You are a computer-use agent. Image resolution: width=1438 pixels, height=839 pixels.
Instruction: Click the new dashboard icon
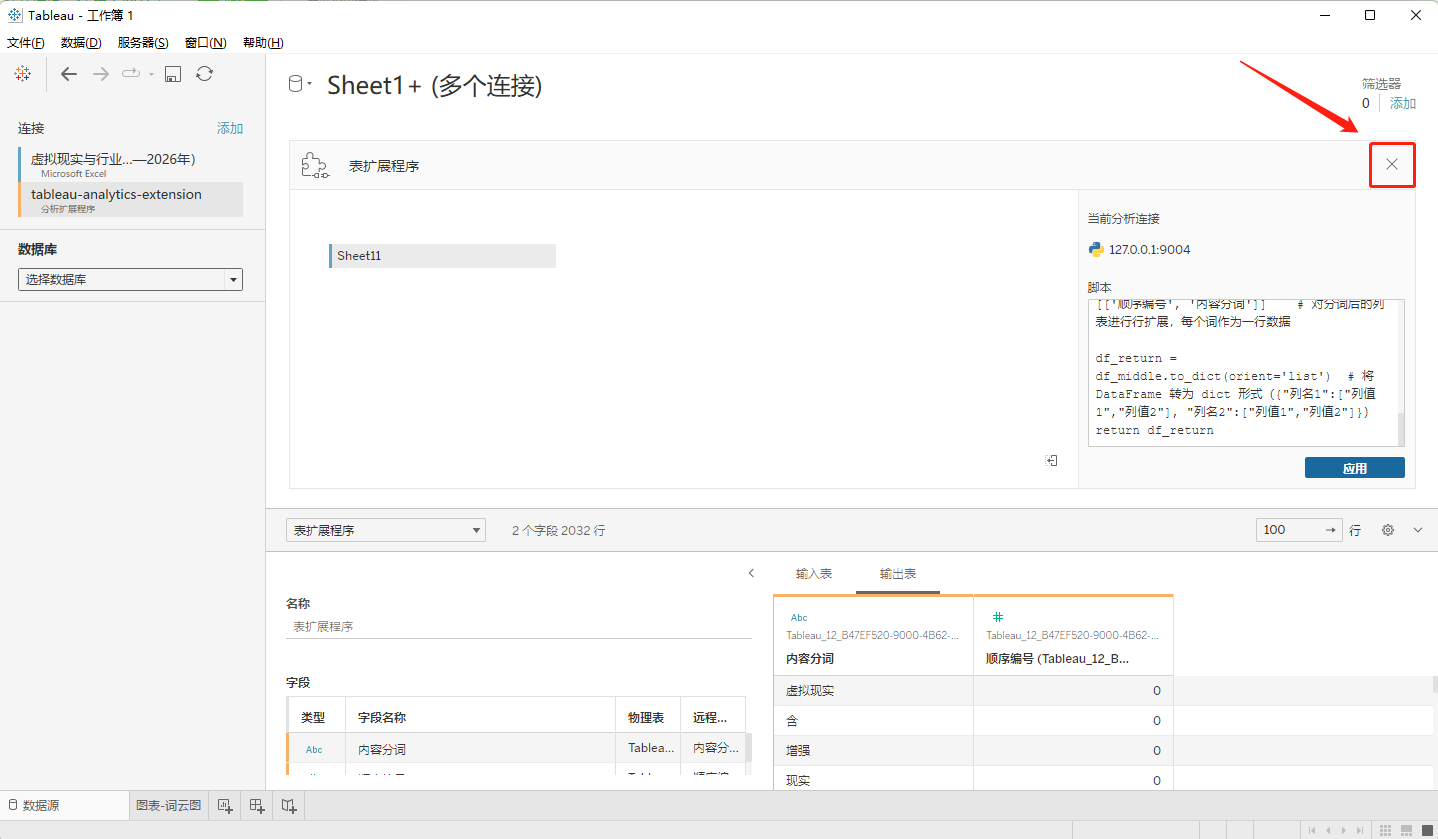tap(257, 805)
